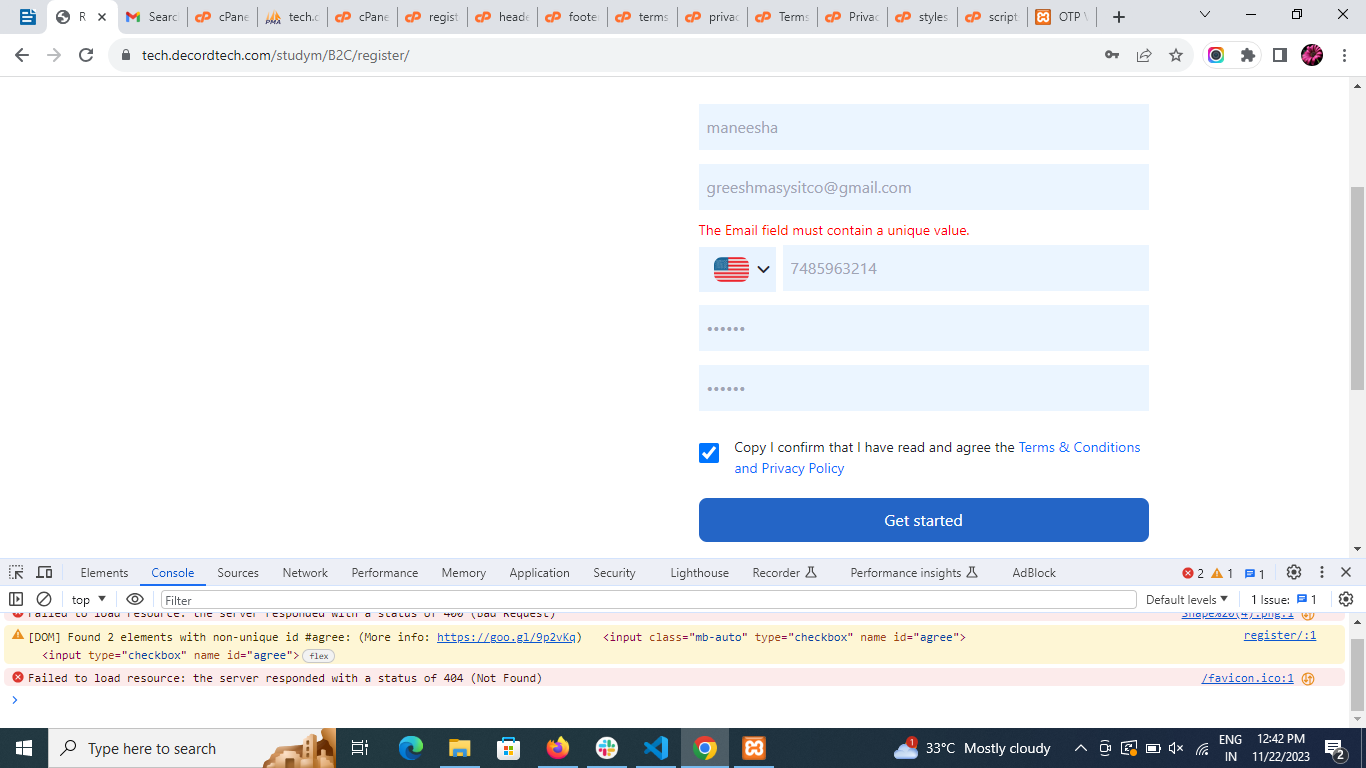Open the Chrome extensions puzzle icon

coord(1247,55)
